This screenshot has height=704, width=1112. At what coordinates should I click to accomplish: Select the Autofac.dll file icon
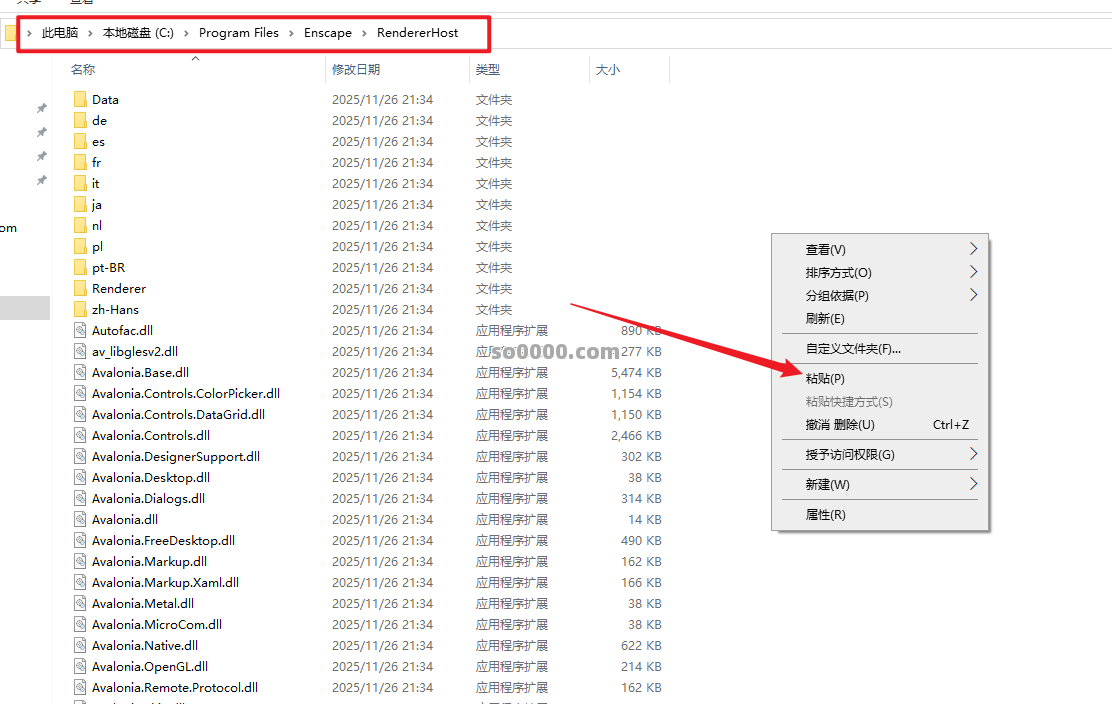pyautogui.click(x=80, y=330)
